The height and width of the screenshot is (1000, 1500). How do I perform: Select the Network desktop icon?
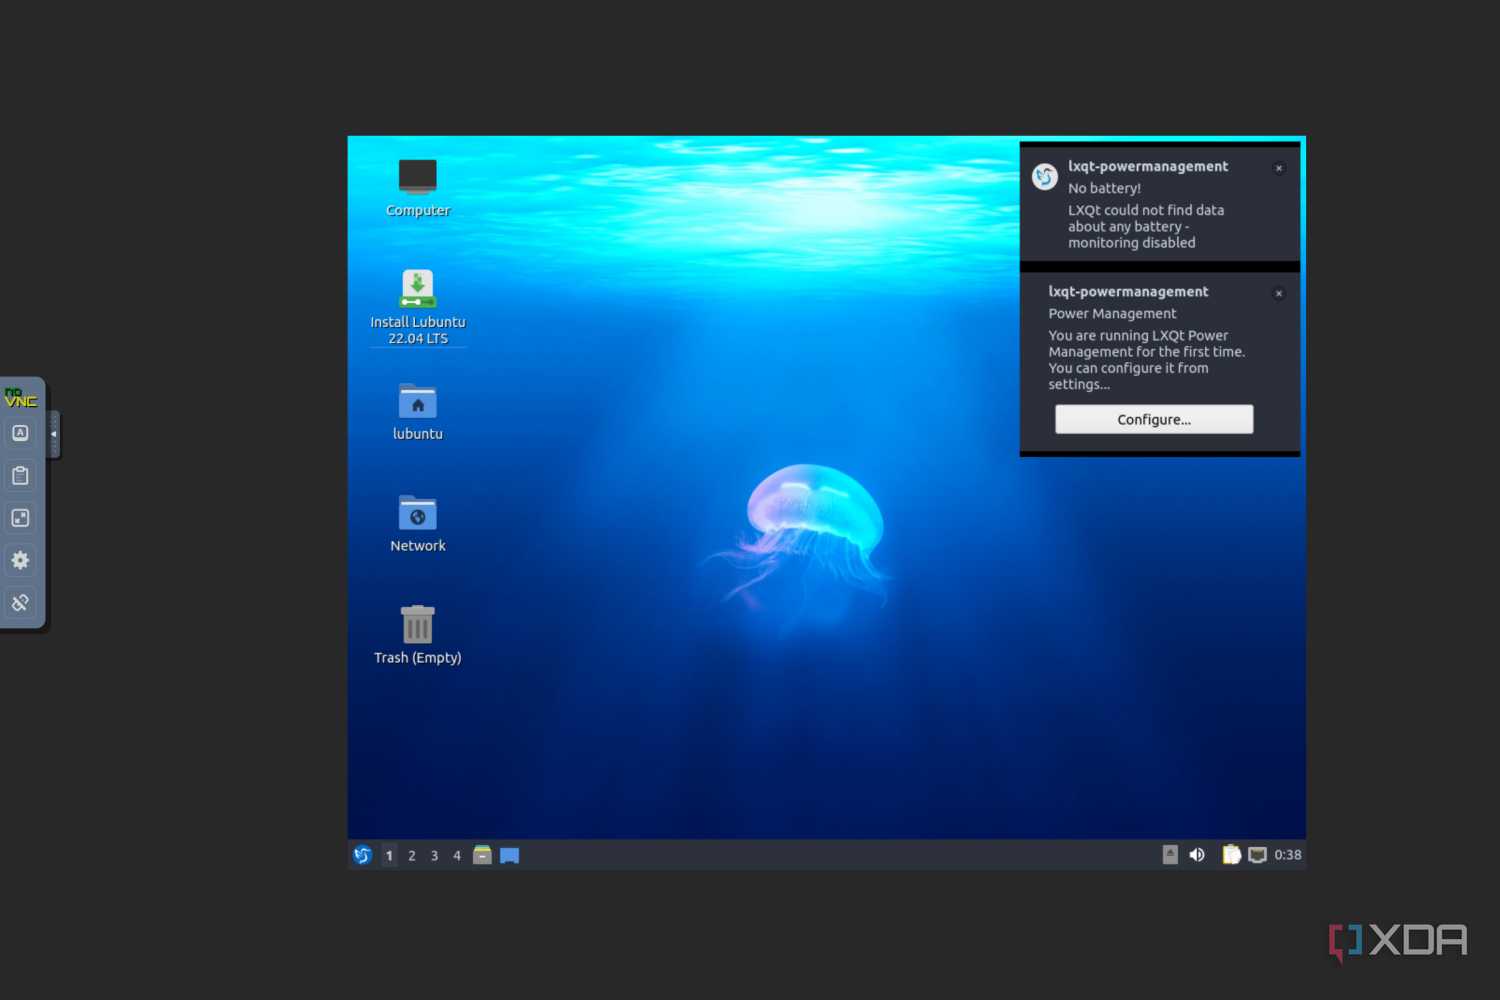(418, 524)
